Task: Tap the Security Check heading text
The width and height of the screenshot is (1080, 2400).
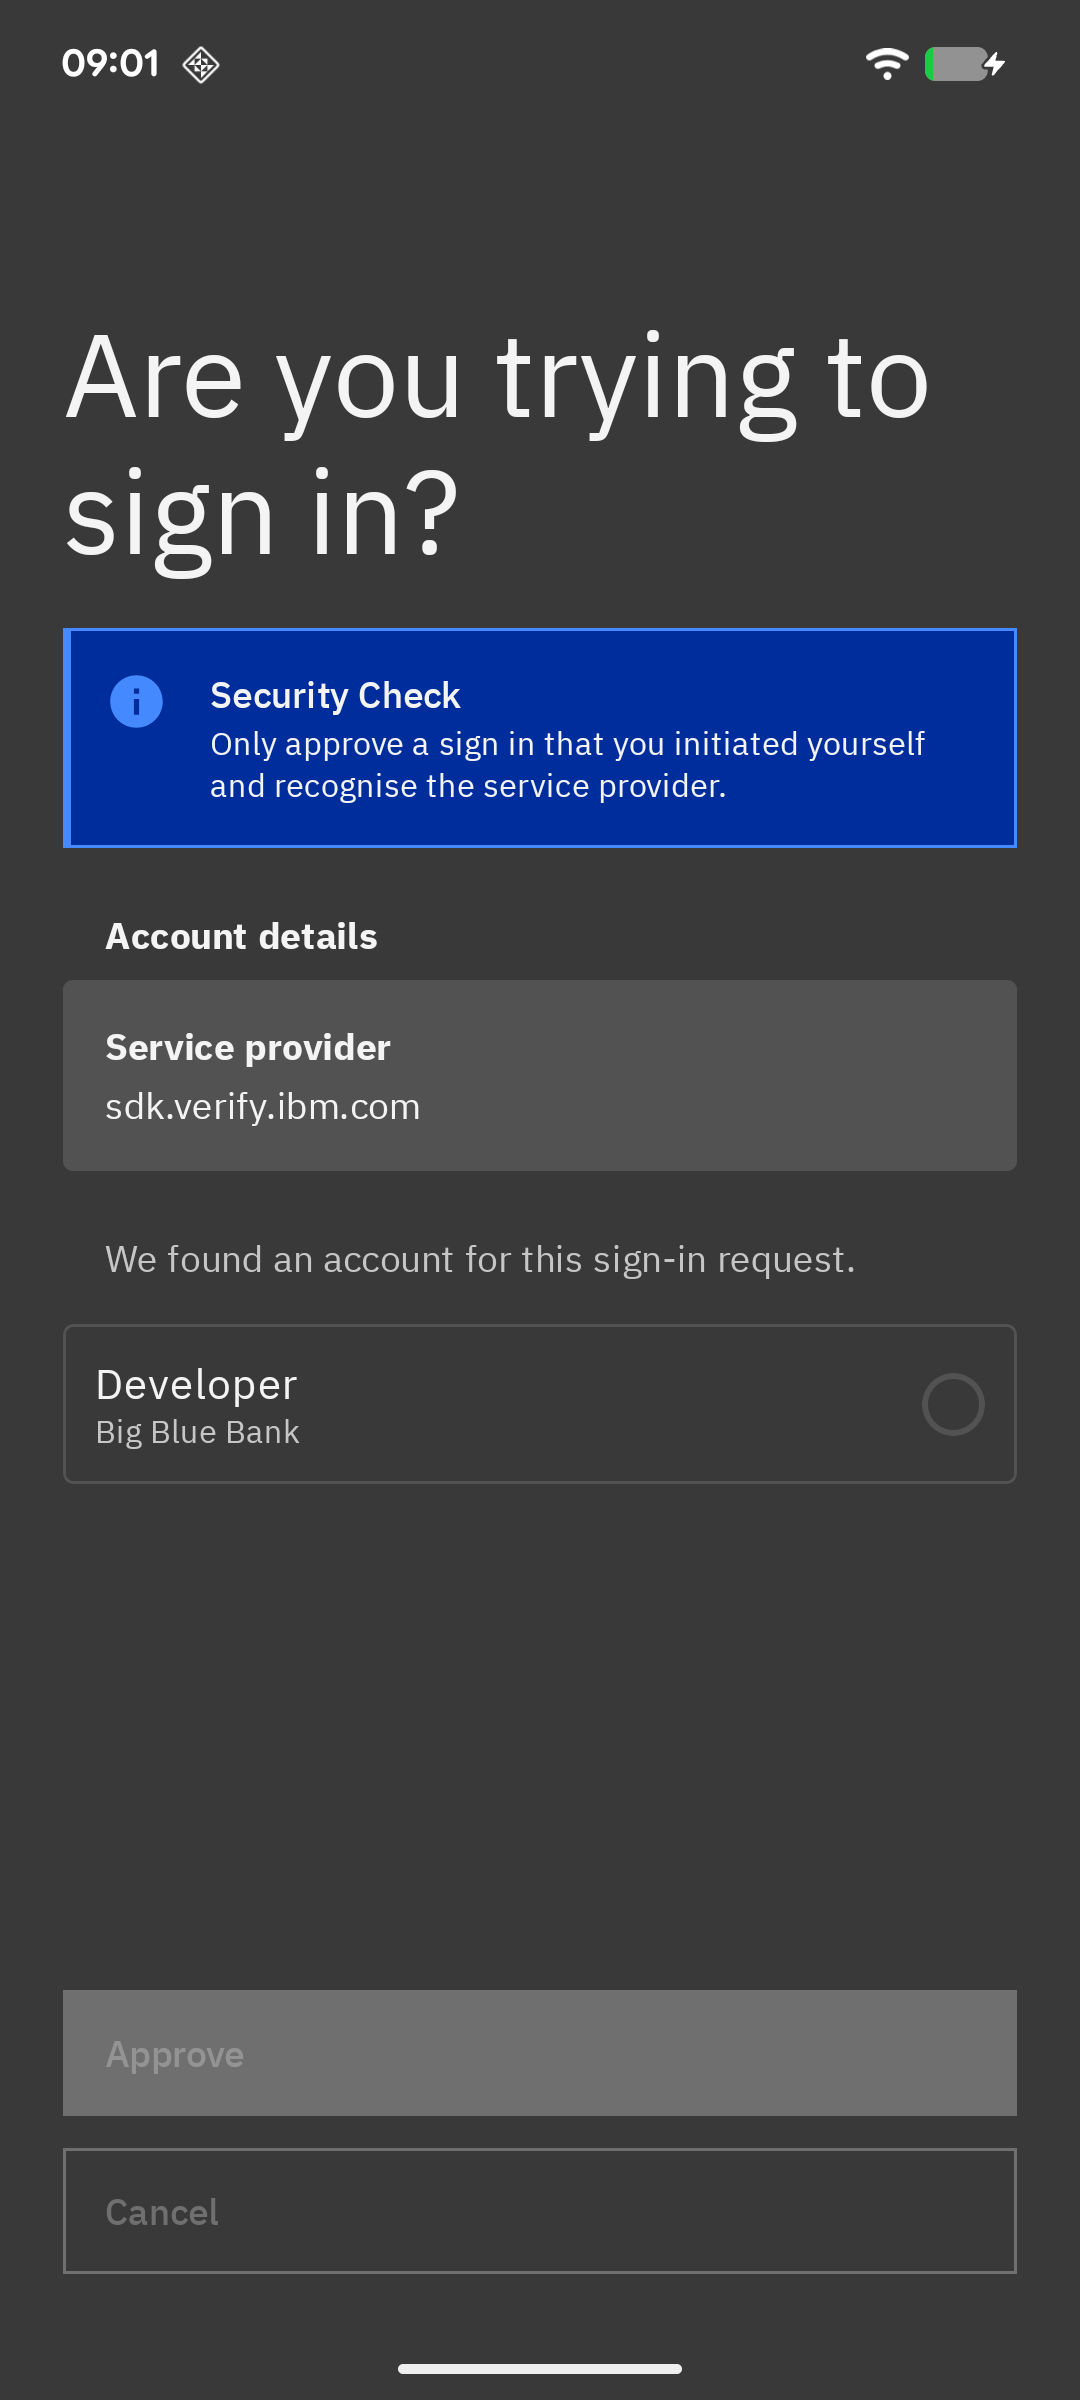Action: [335, 696]
